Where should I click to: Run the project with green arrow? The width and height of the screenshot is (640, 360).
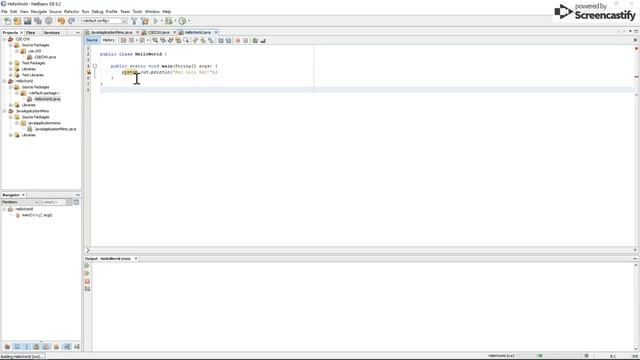(x=156, y=21)
